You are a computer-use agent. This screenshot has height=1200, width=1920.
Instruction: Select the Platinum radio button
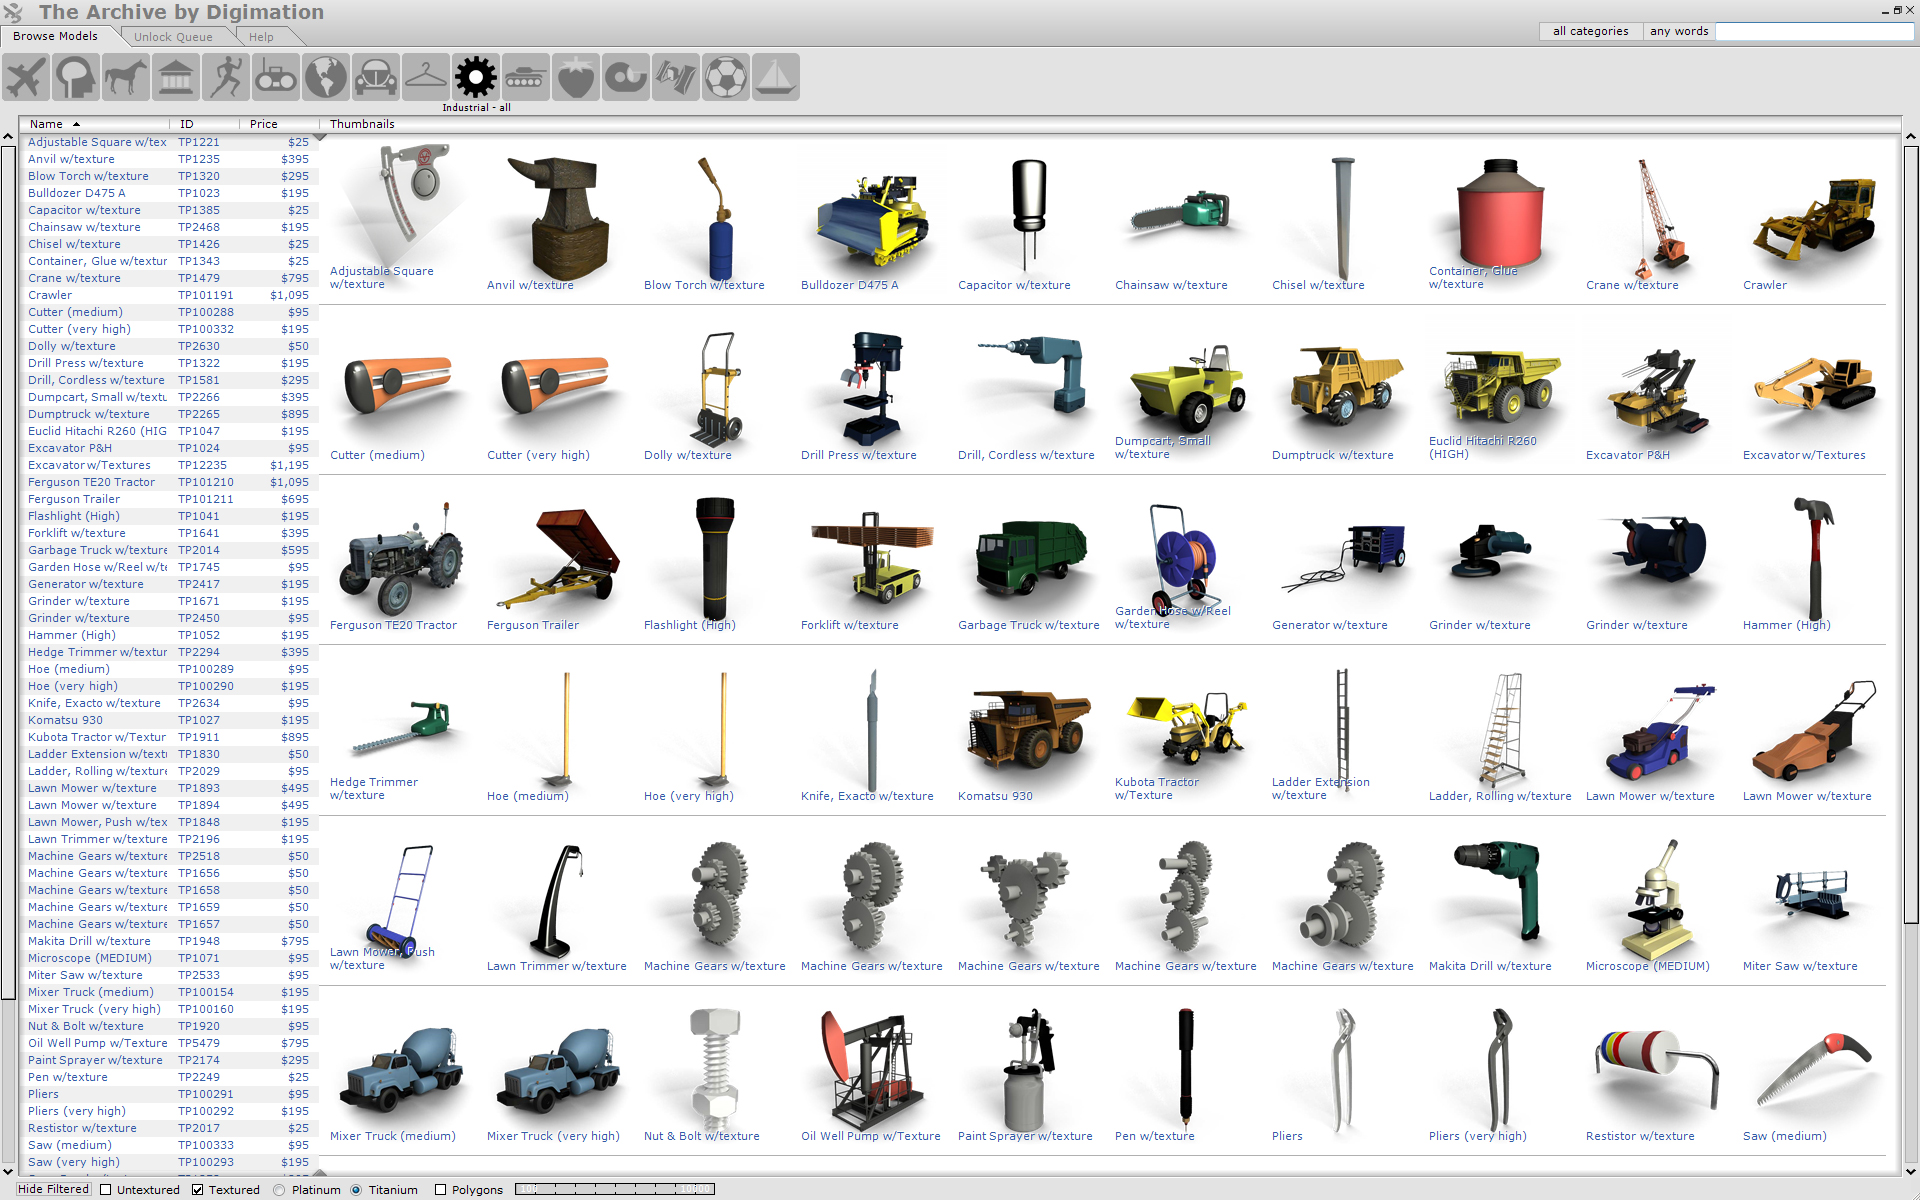[279, 1190]
